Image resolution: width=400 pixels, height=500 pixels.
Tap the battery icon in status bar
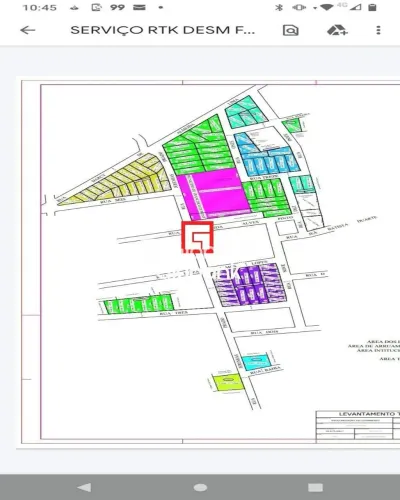[x=372, y=7]
